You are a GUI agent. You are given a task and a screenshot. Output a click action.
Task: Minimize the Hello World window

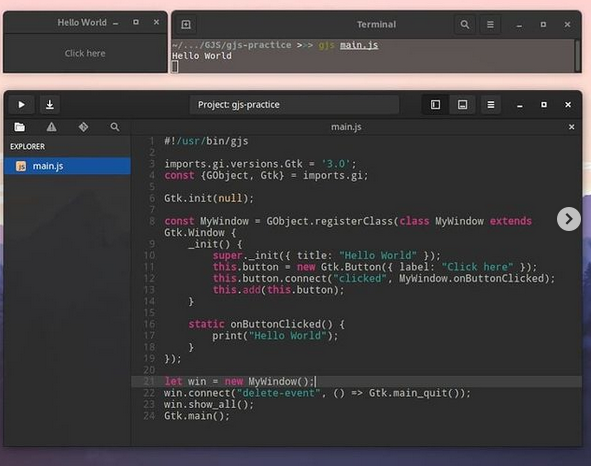116,23
